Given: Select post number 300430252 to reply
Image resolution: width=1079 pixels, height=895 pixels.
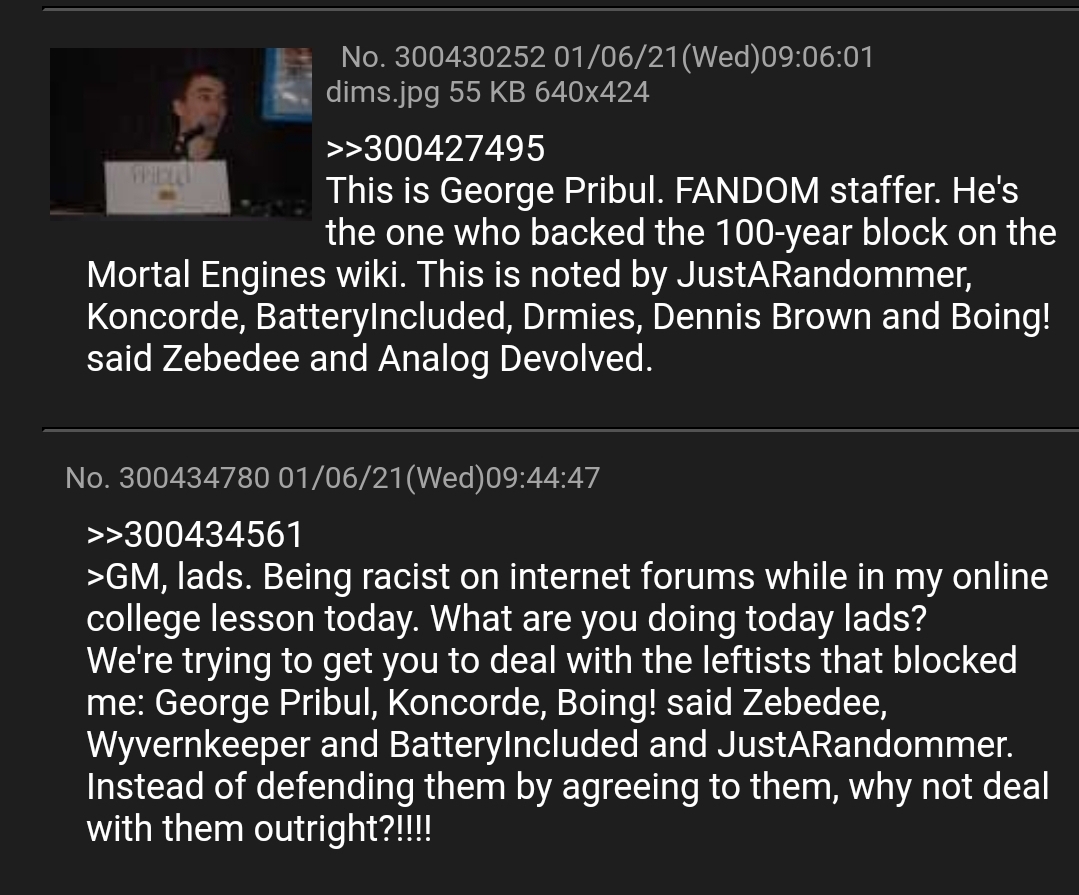Looking at the screenshot, I should [470, 56].
